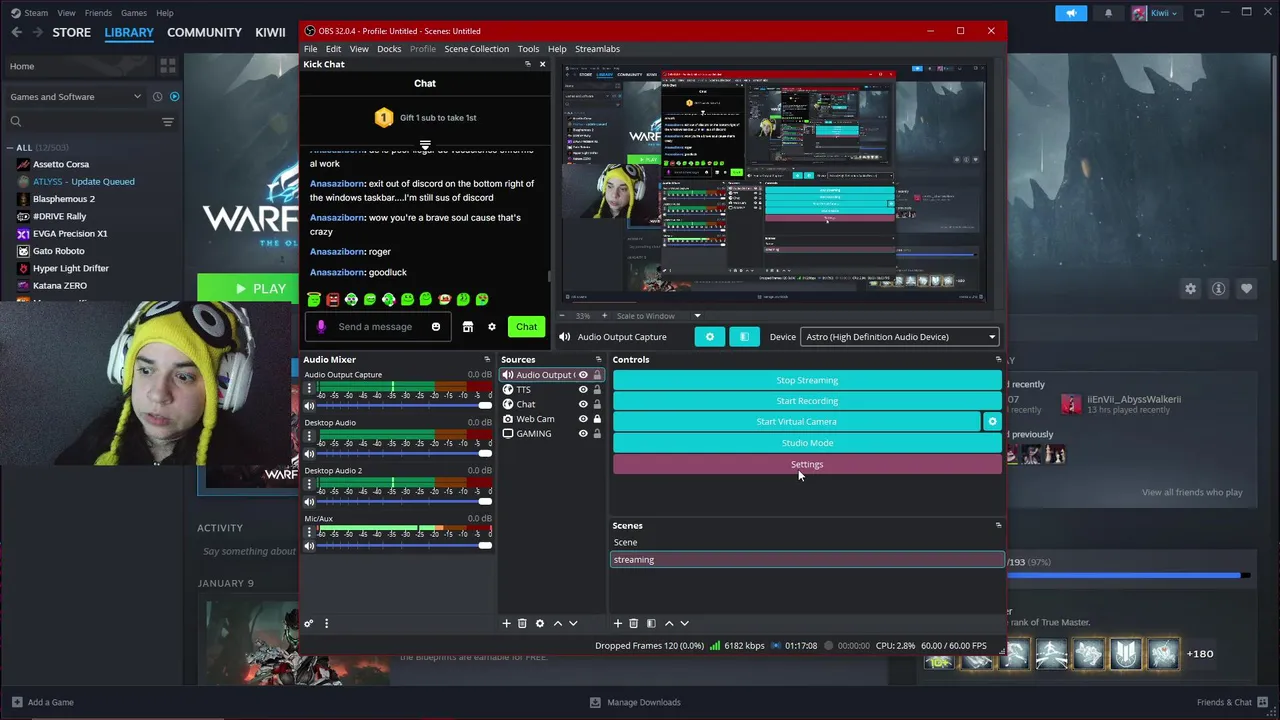Screen dimensions: 1280x720
Task: Remove scene with the Scenes trash icon
Action: tap(633, 623)
